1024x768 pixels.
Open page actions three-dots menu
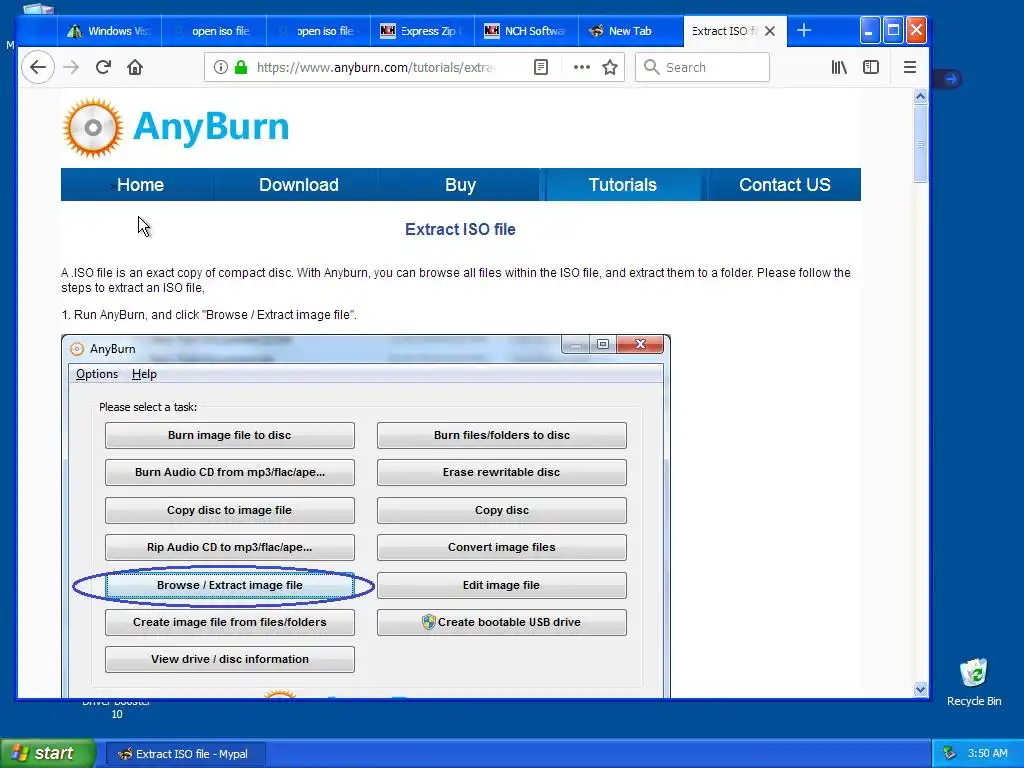581,67
